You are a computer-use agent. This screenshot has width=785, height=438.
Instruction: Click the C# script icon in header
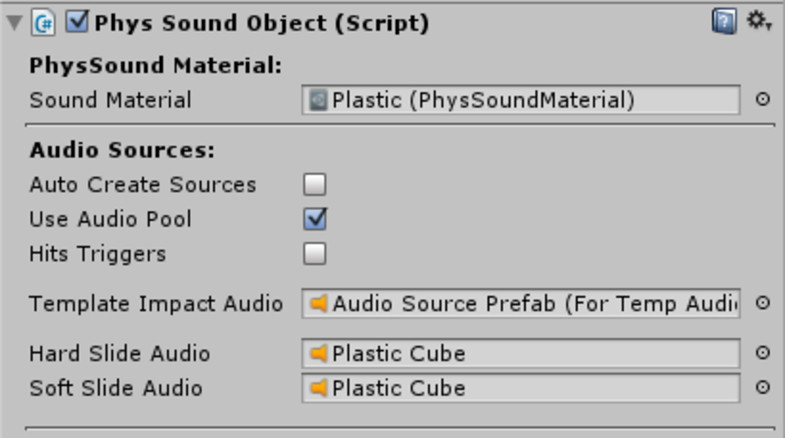(x=44, y=23)
